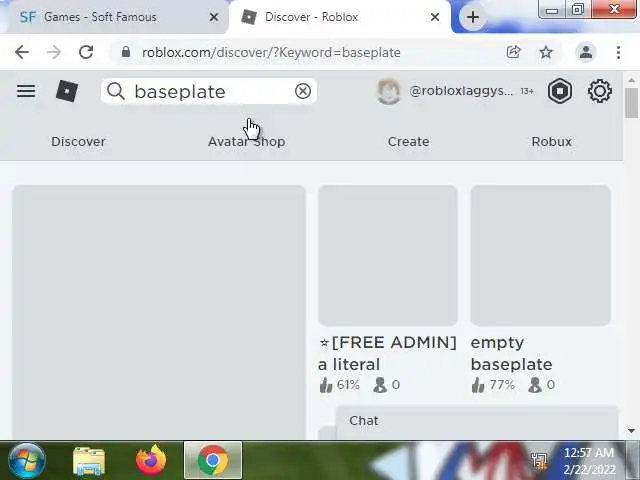Image resolution: width=640 pixels, height=480 pixels.
Task: Click the vertical scrollbar thumb
Action: click(631, 103)
